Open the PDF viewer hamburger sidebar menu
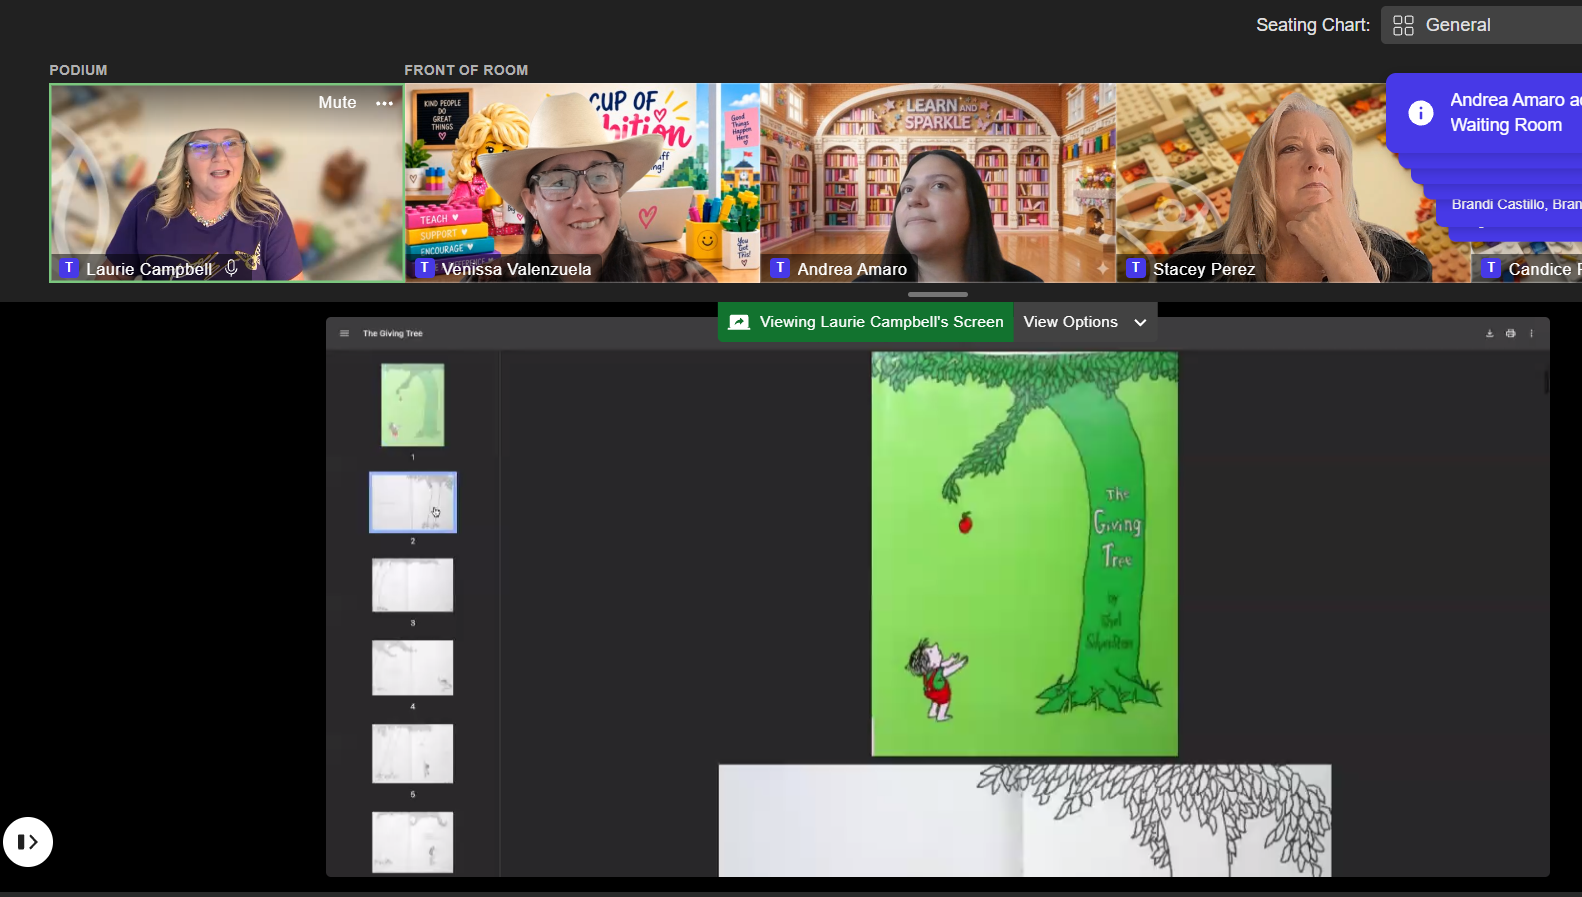 click(x=344, y=333)
